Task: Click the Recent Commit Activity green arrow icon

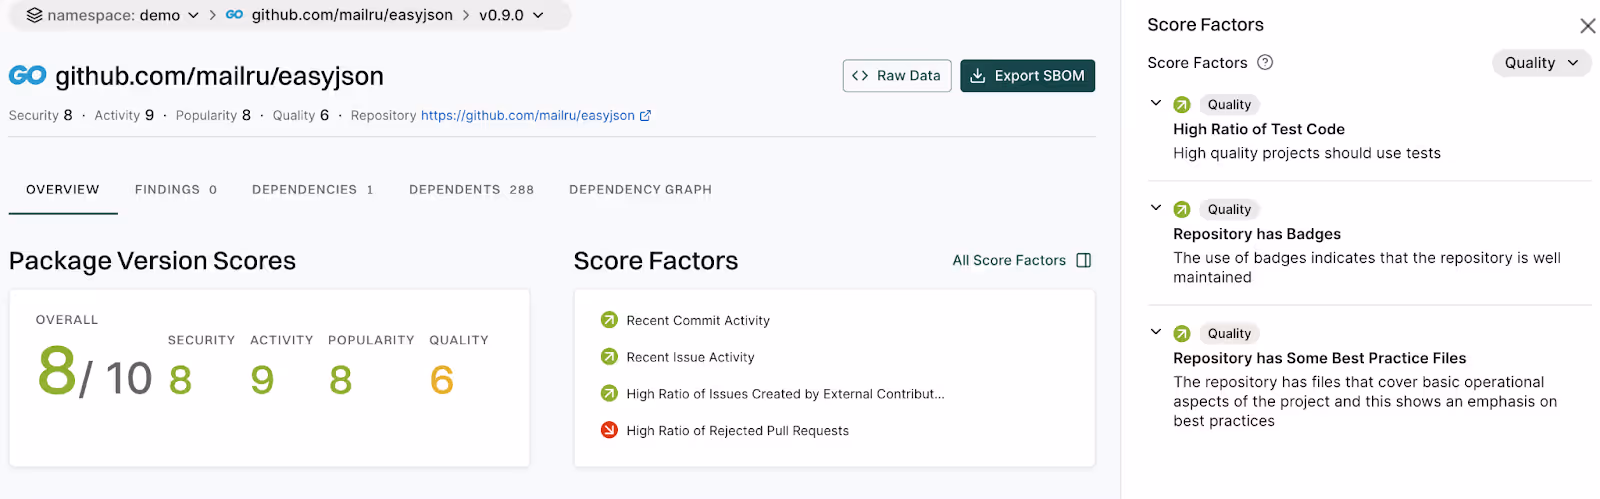Action: 609,320
